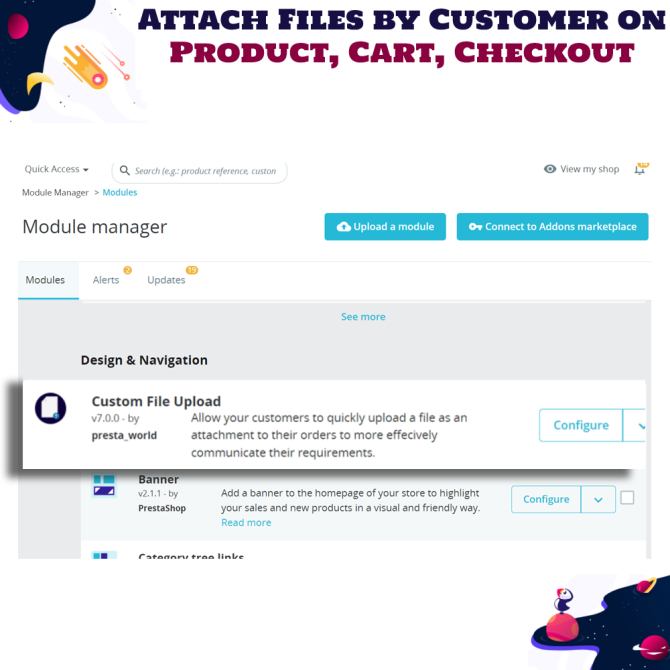Expand Banner module actions arrow
670x670 pixels.
click(598, 499)
